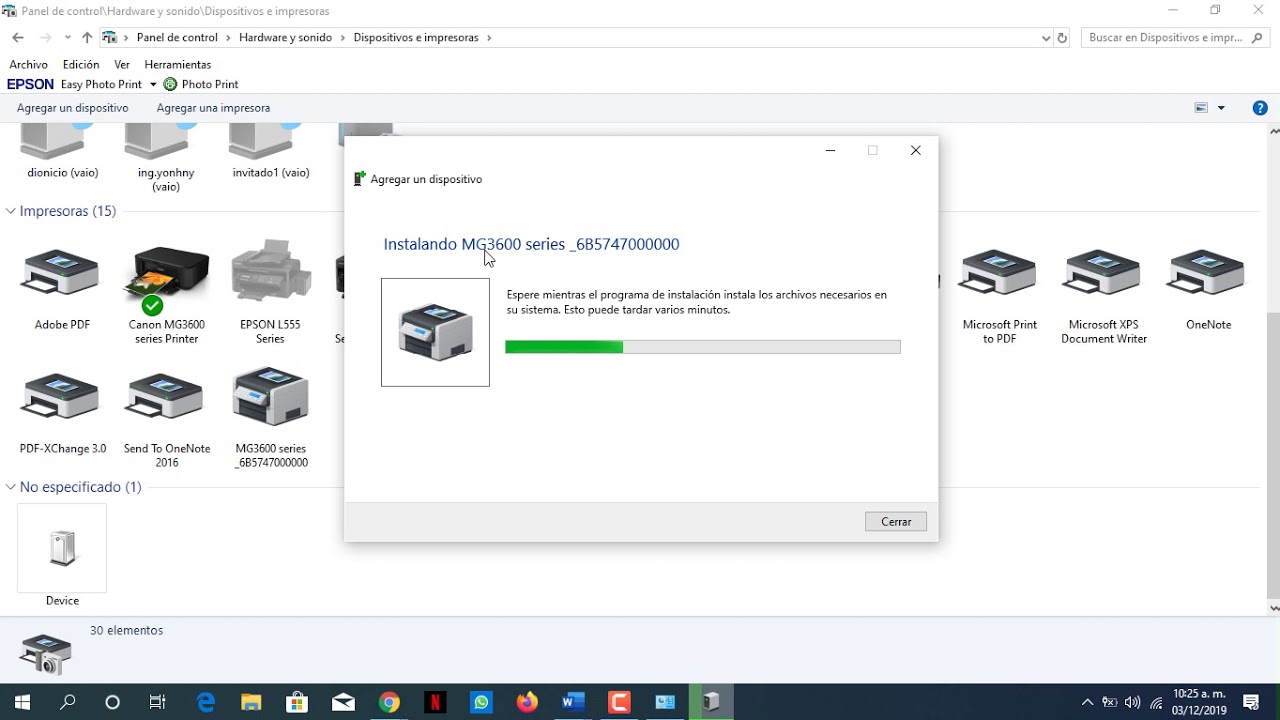Image resolution: width=1280 pixels, height=720 pixels.
Task: Click the installation progress bar
Action: coord(703,347)
